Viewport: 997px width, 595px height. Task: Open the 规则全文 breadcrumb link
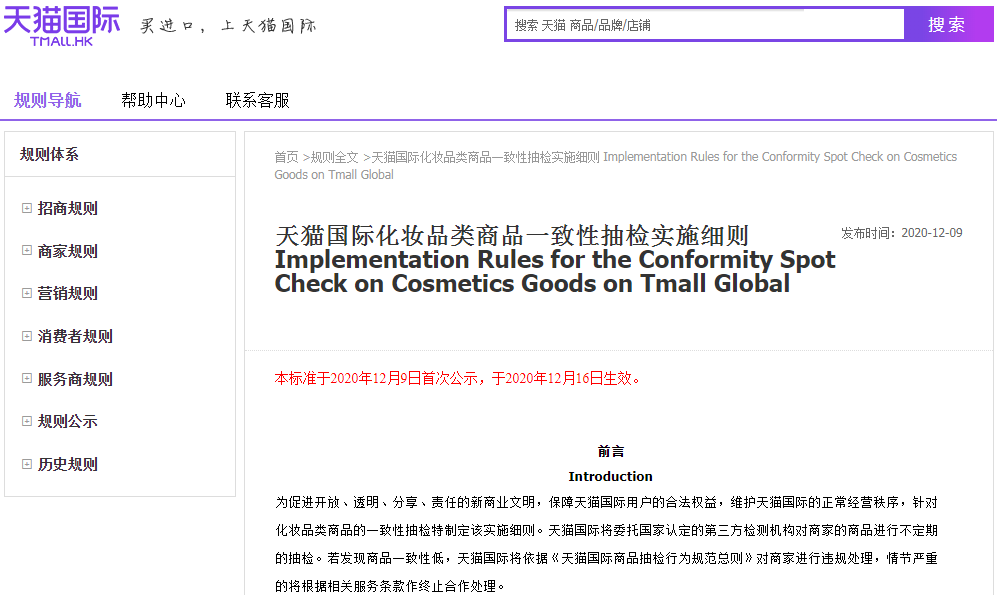pos(334,157)
